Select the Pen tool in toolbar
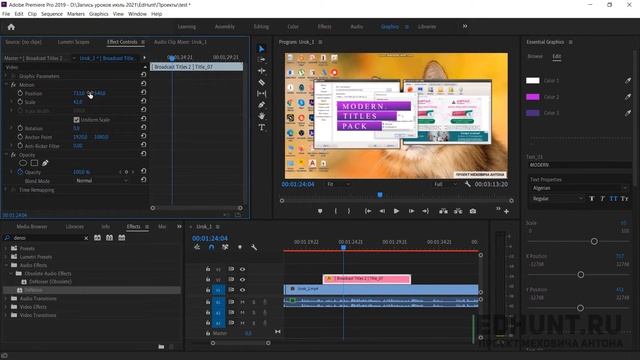The width and height of the screenshot is (640, 360). 262,105
